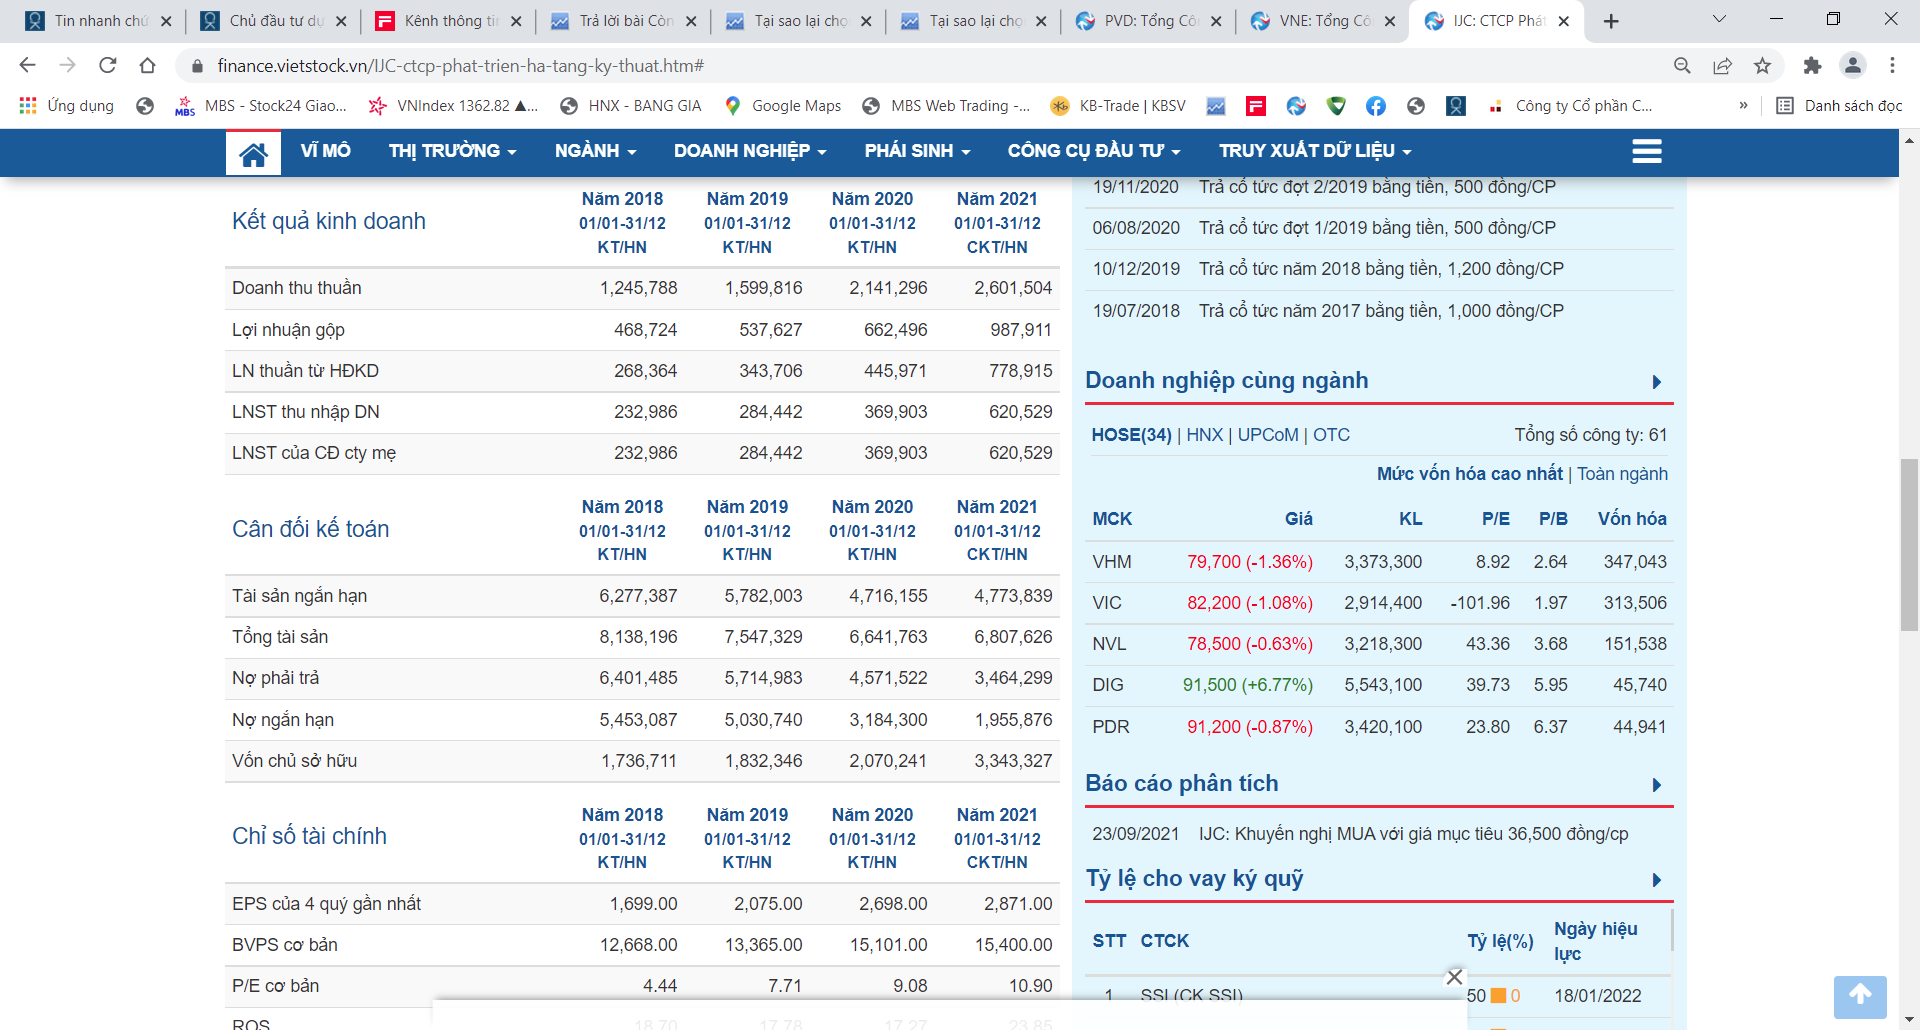Open HNX - BANG GIA bookmark
The image size is (1920, 1030).
[x=631, y=106]
